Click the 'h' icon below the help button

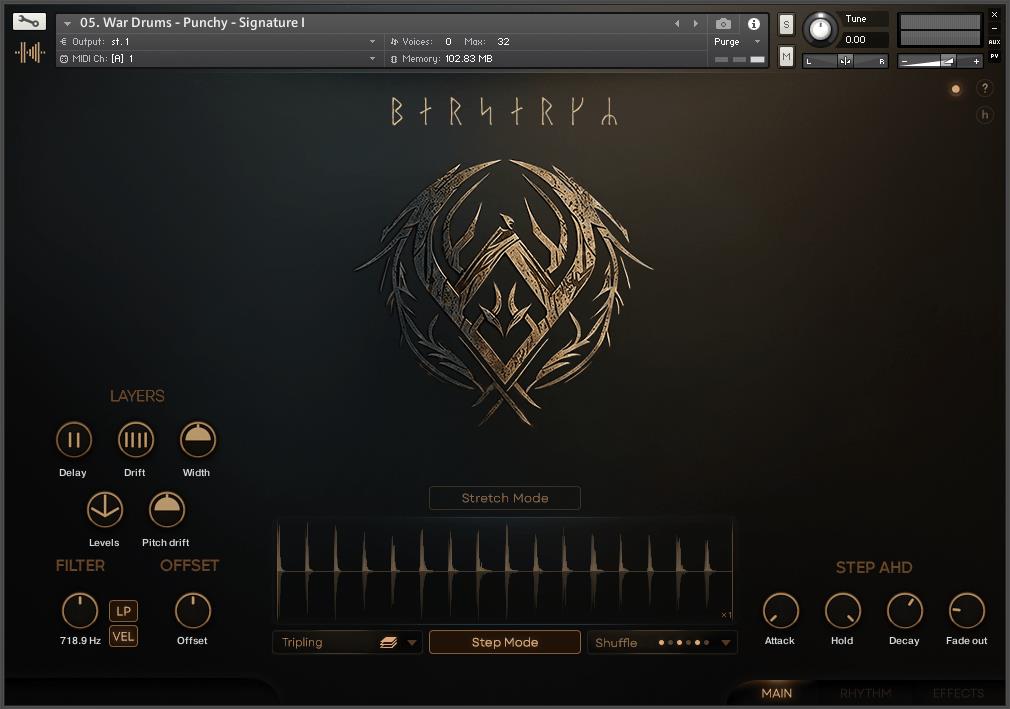click(985, 115)
